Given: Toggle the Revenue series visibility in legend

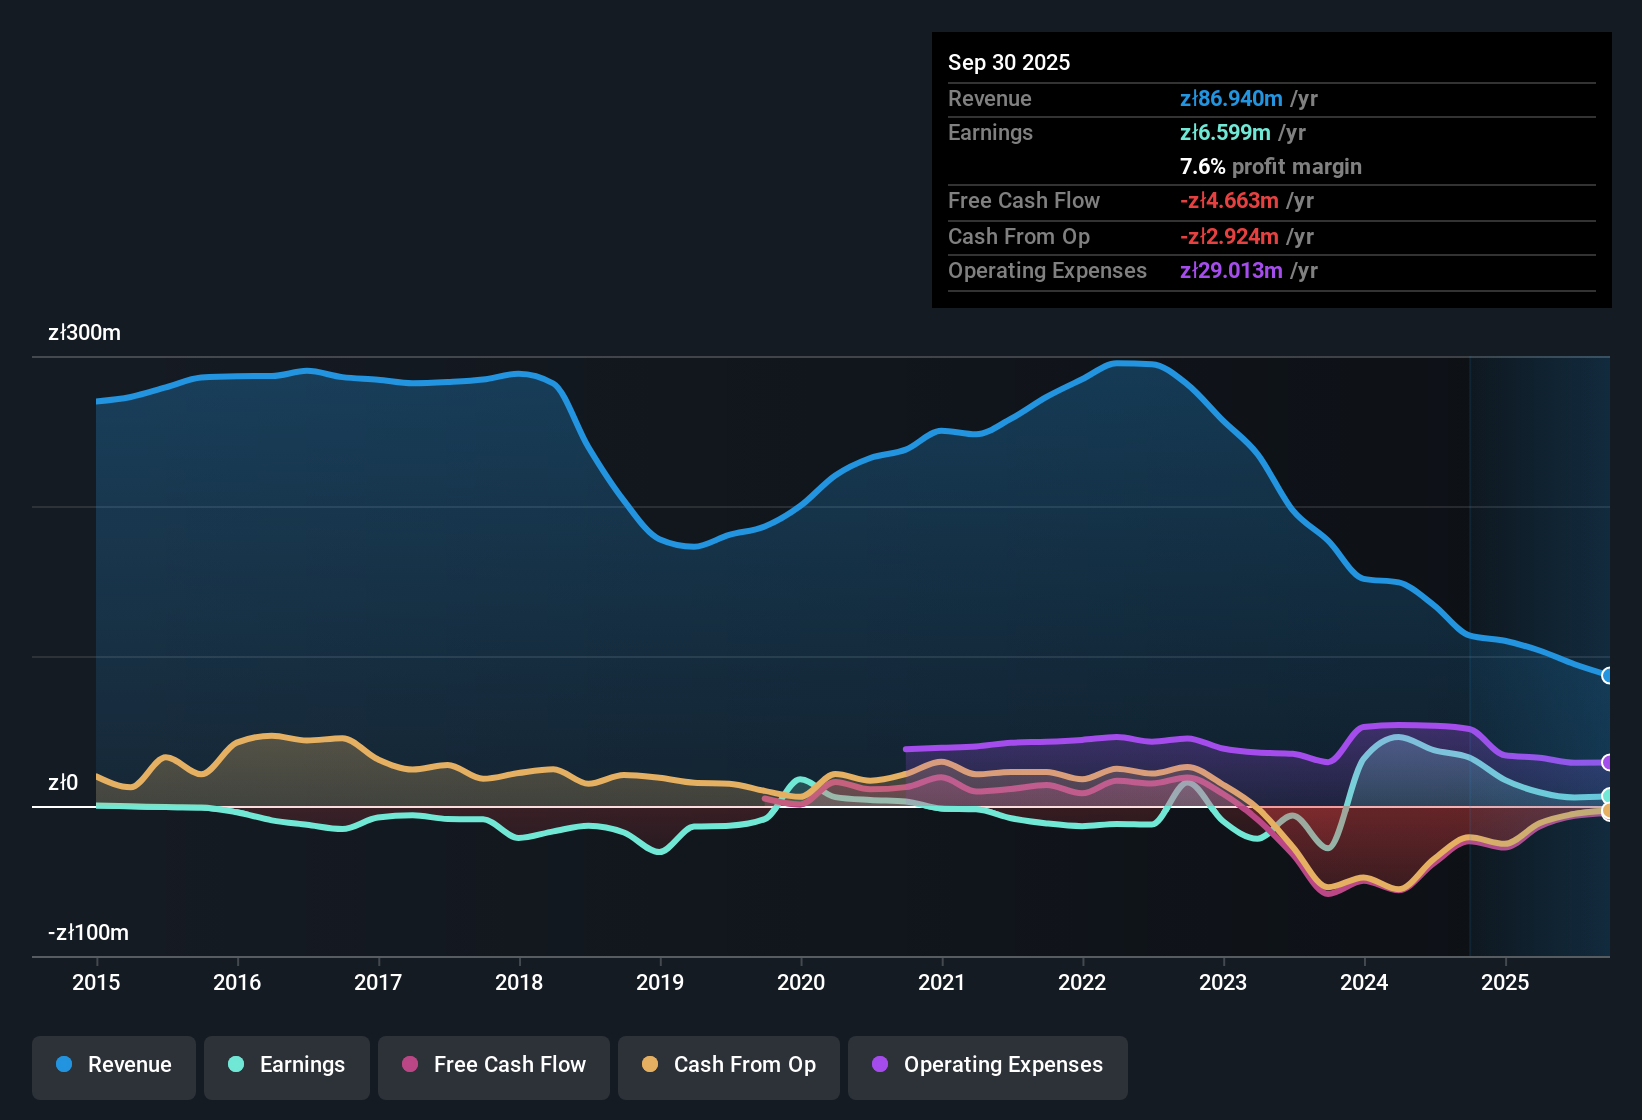Looking at the screenshot, I should click(113, 1065).
